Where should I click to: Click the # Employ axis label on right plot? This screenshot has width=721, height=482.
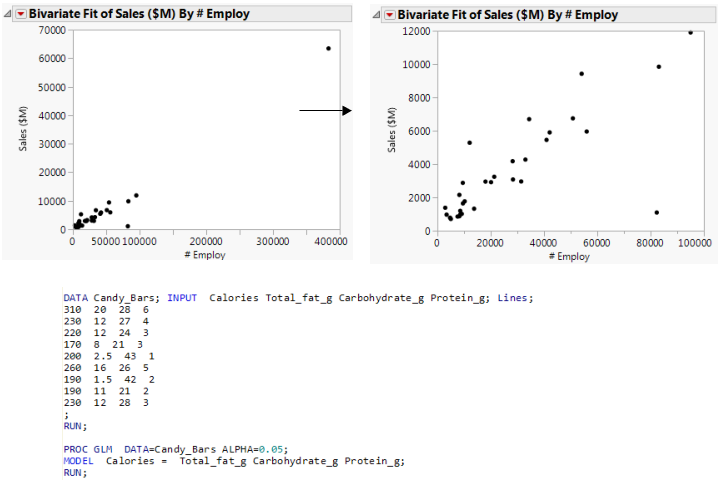[567, 257]
